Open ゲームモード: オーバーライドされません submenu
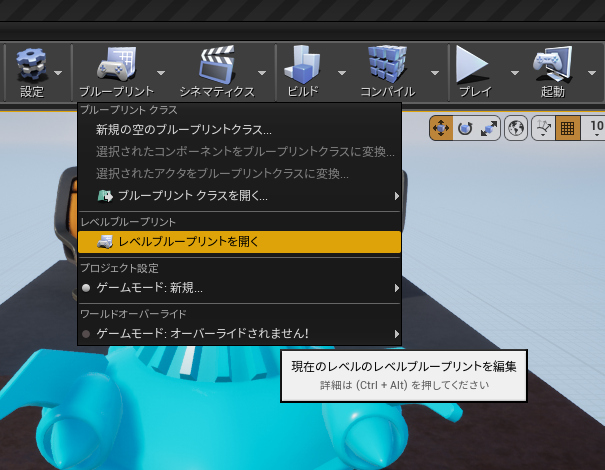This screenshot has height=470, width=605. pyautogui.click(x=239, y=333)
